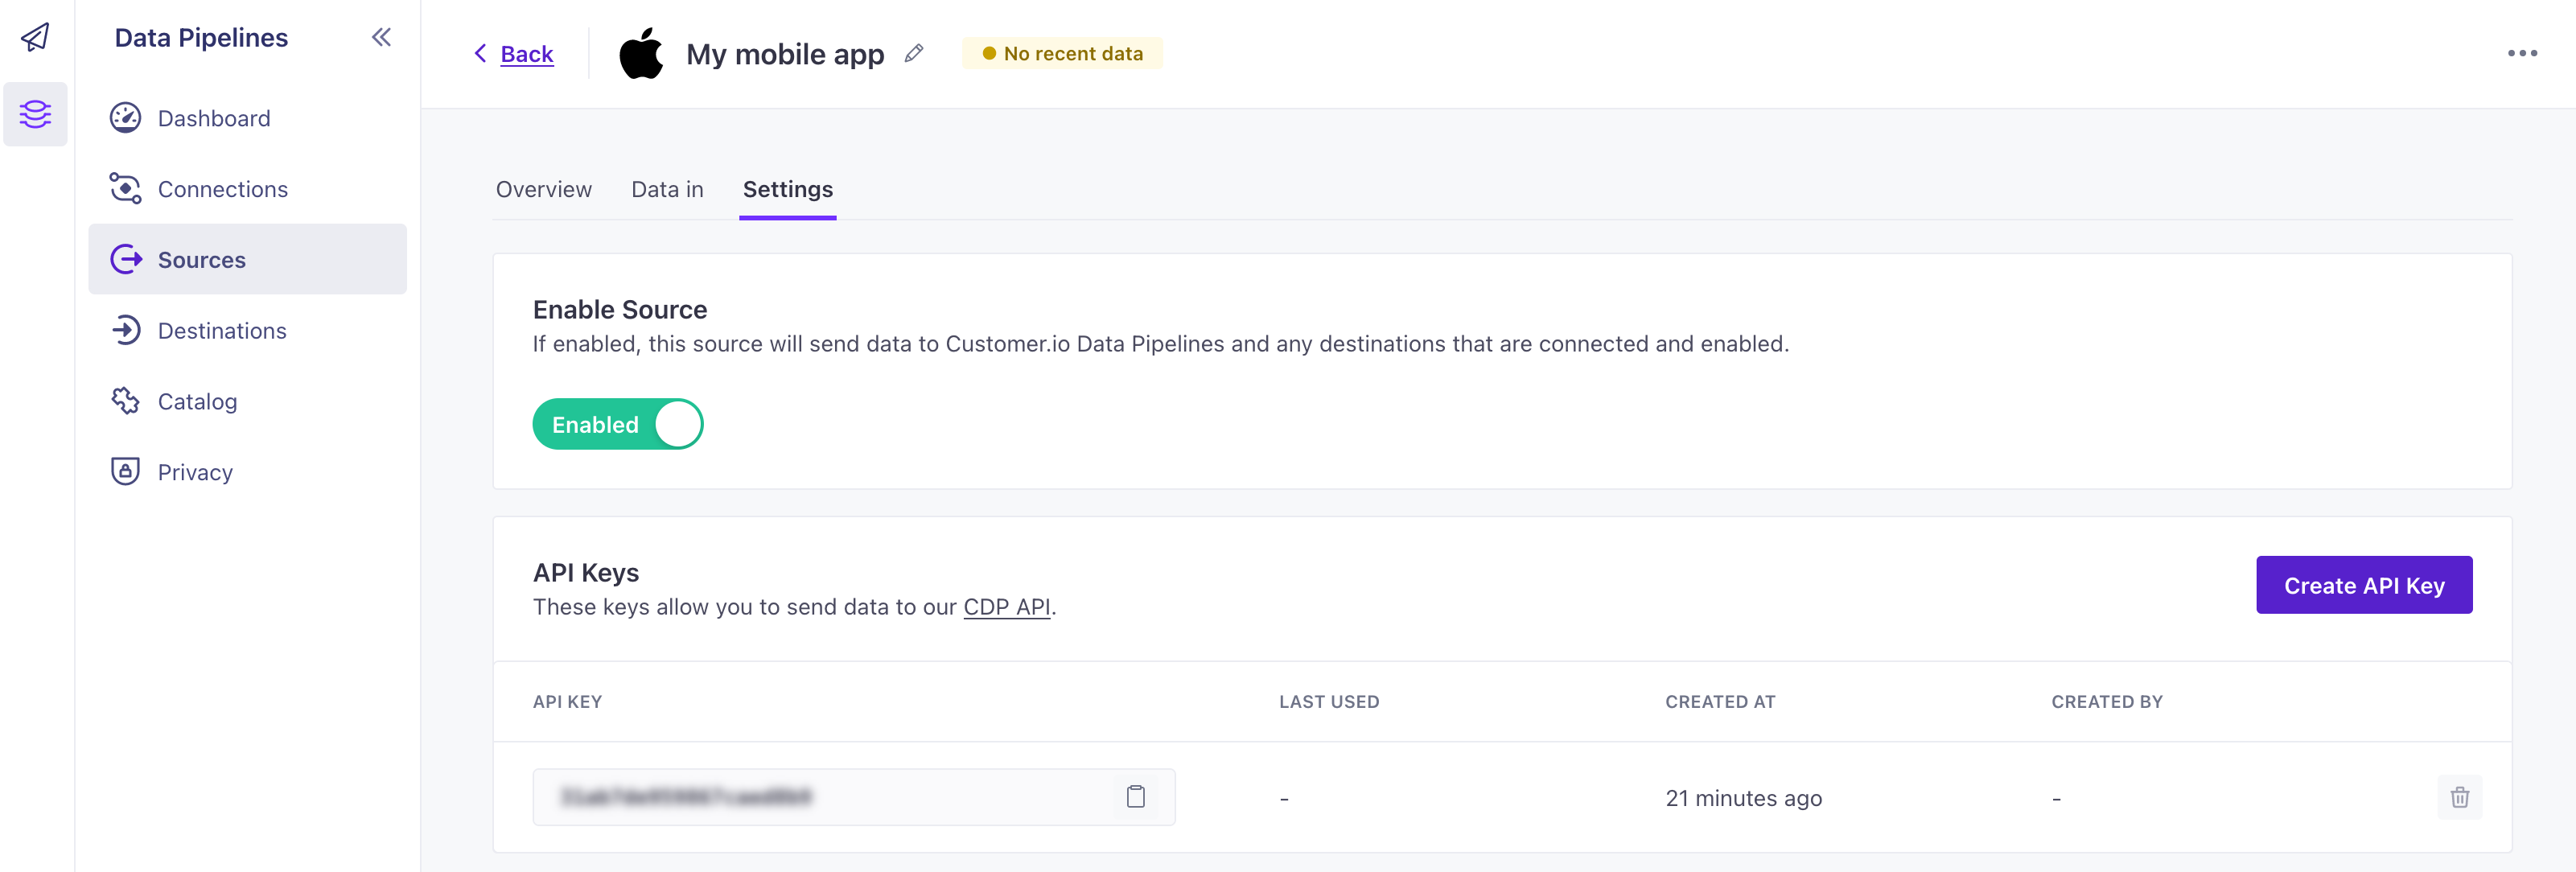This screenshot has width=2576, height=872.
Task: Switch to the Data in tab
Action: tap(667, 189)
